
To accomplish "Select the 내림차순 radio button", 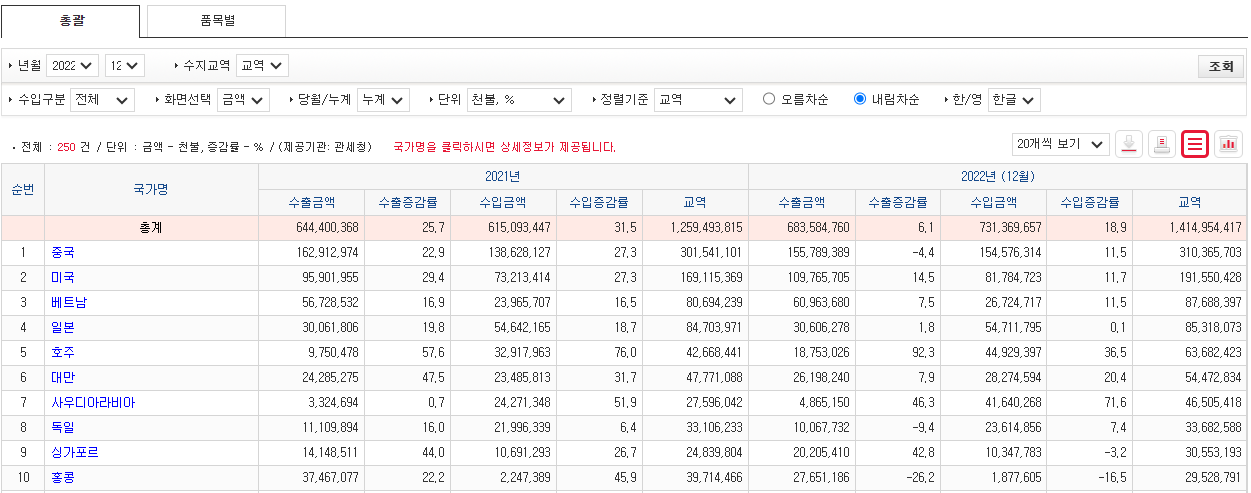I will tap(859, 99).
